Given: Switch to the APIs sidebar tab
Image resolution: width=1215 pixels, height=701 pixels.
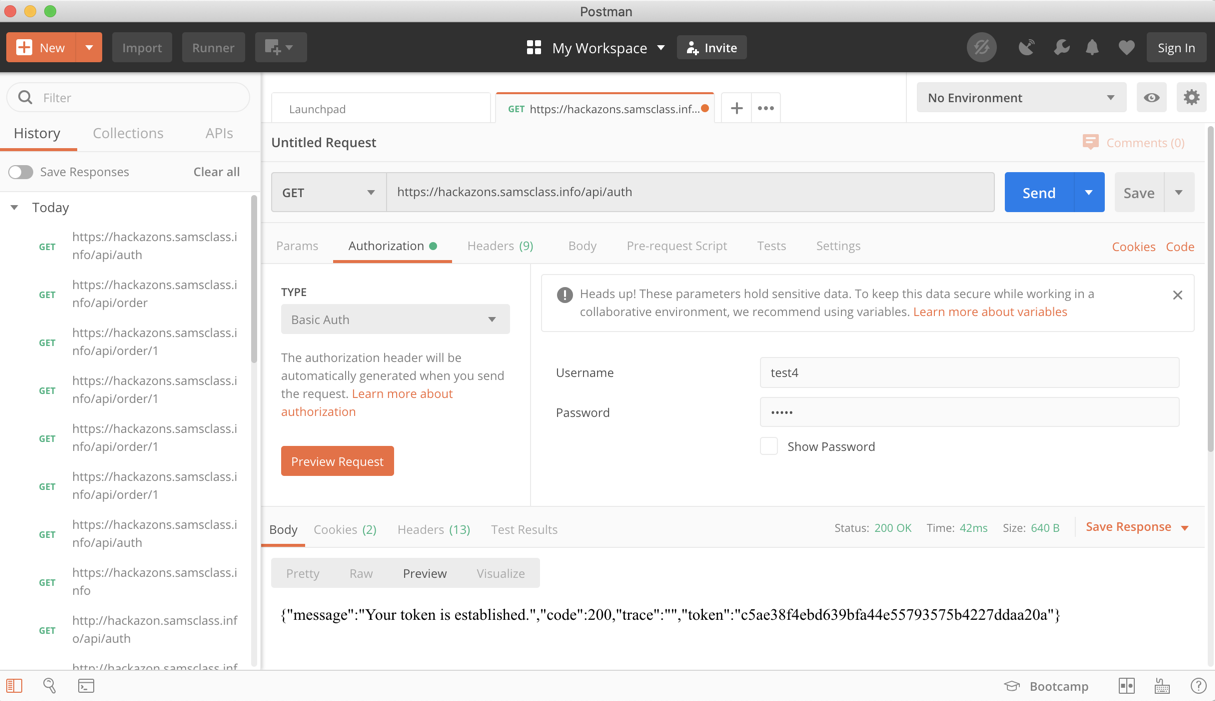Looking at the screenshot, I should tap(219, 133).
